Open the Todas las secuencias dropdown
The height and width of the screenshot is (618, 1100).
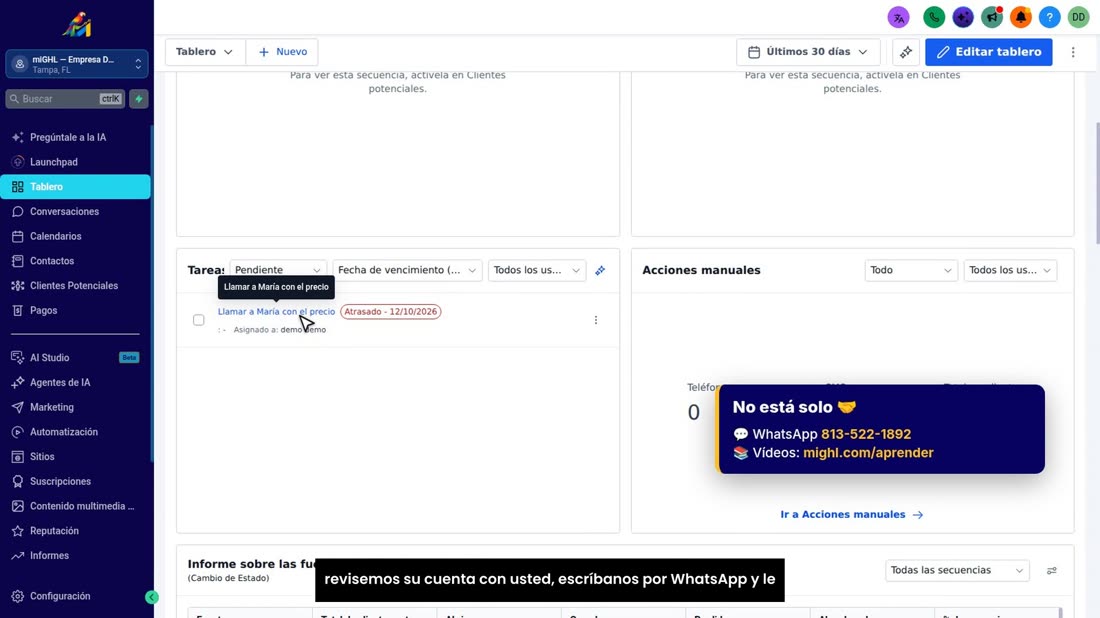(957, 570)
